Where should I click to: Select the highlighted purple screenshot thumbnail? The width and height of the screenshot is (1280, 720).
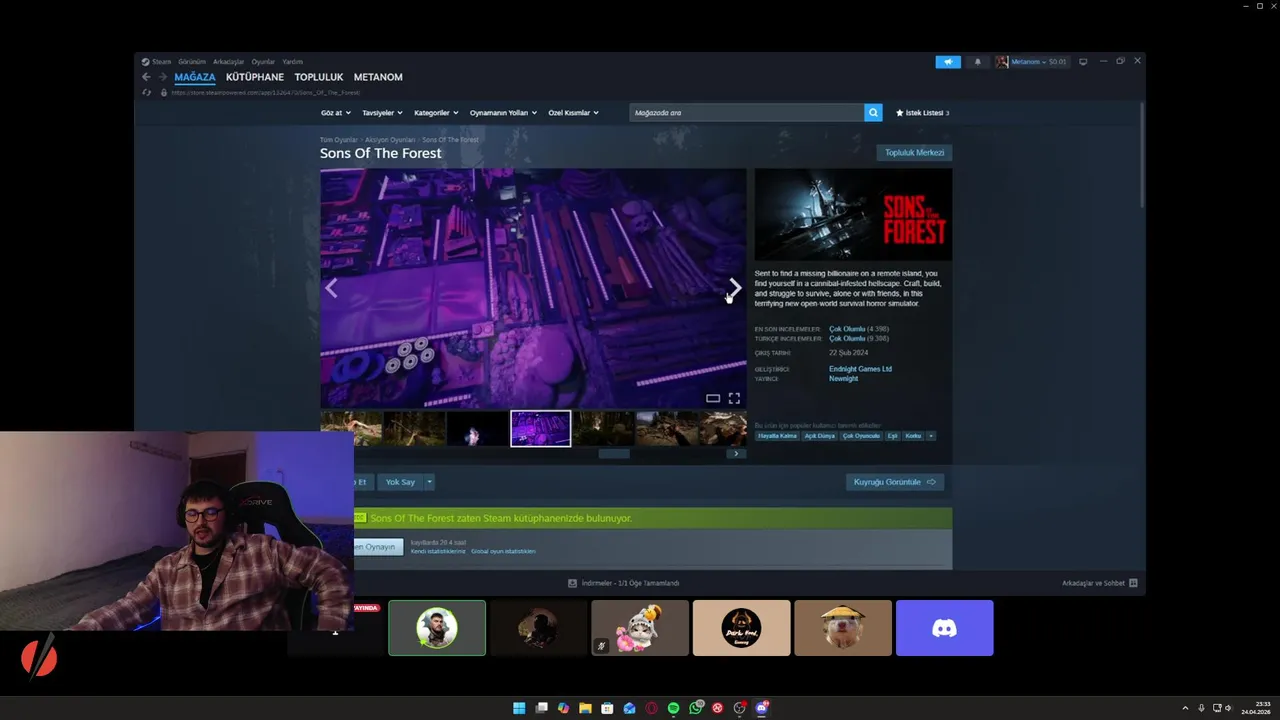tap(540, 429)
